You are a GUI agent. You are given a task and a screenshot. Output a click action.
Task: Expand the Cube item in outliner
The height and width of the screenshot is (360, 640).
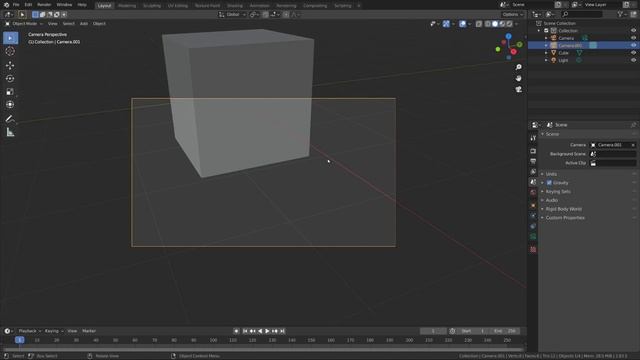pos(546,53)
